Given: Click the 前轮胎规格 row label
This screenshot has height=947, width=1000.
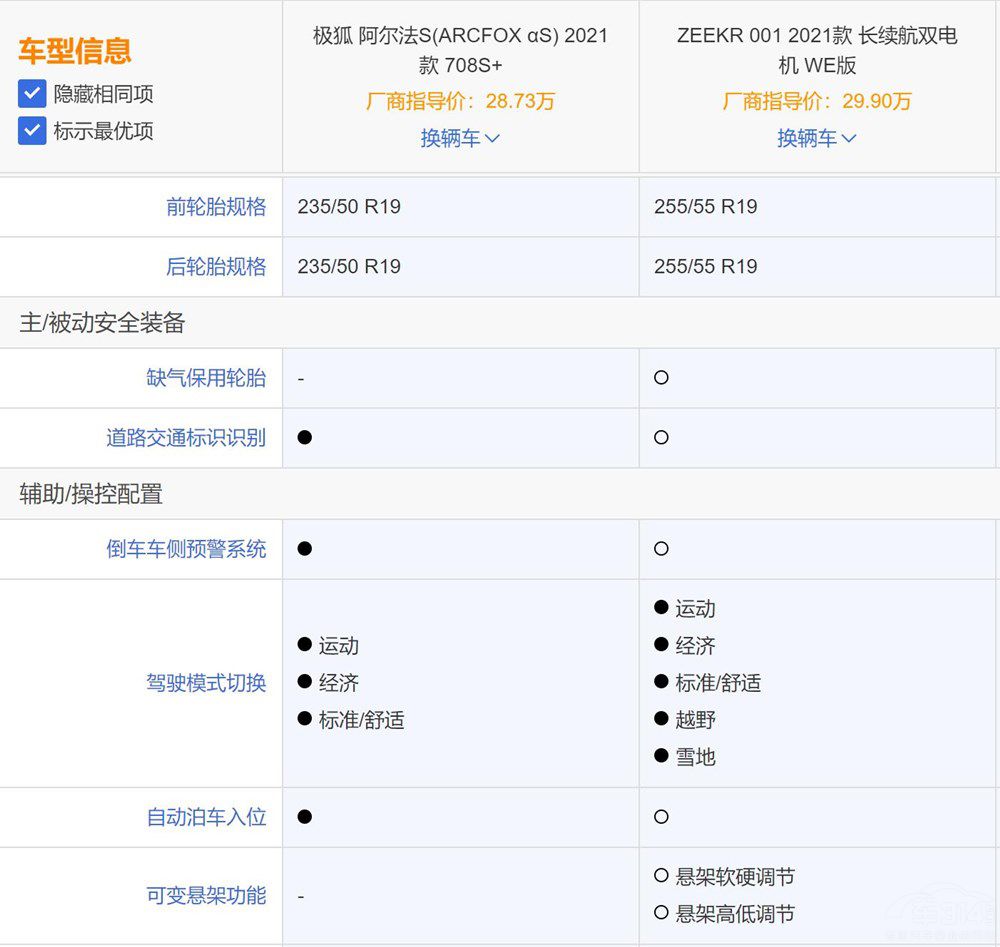Looking at the screenshot, I should click(216, 207).
